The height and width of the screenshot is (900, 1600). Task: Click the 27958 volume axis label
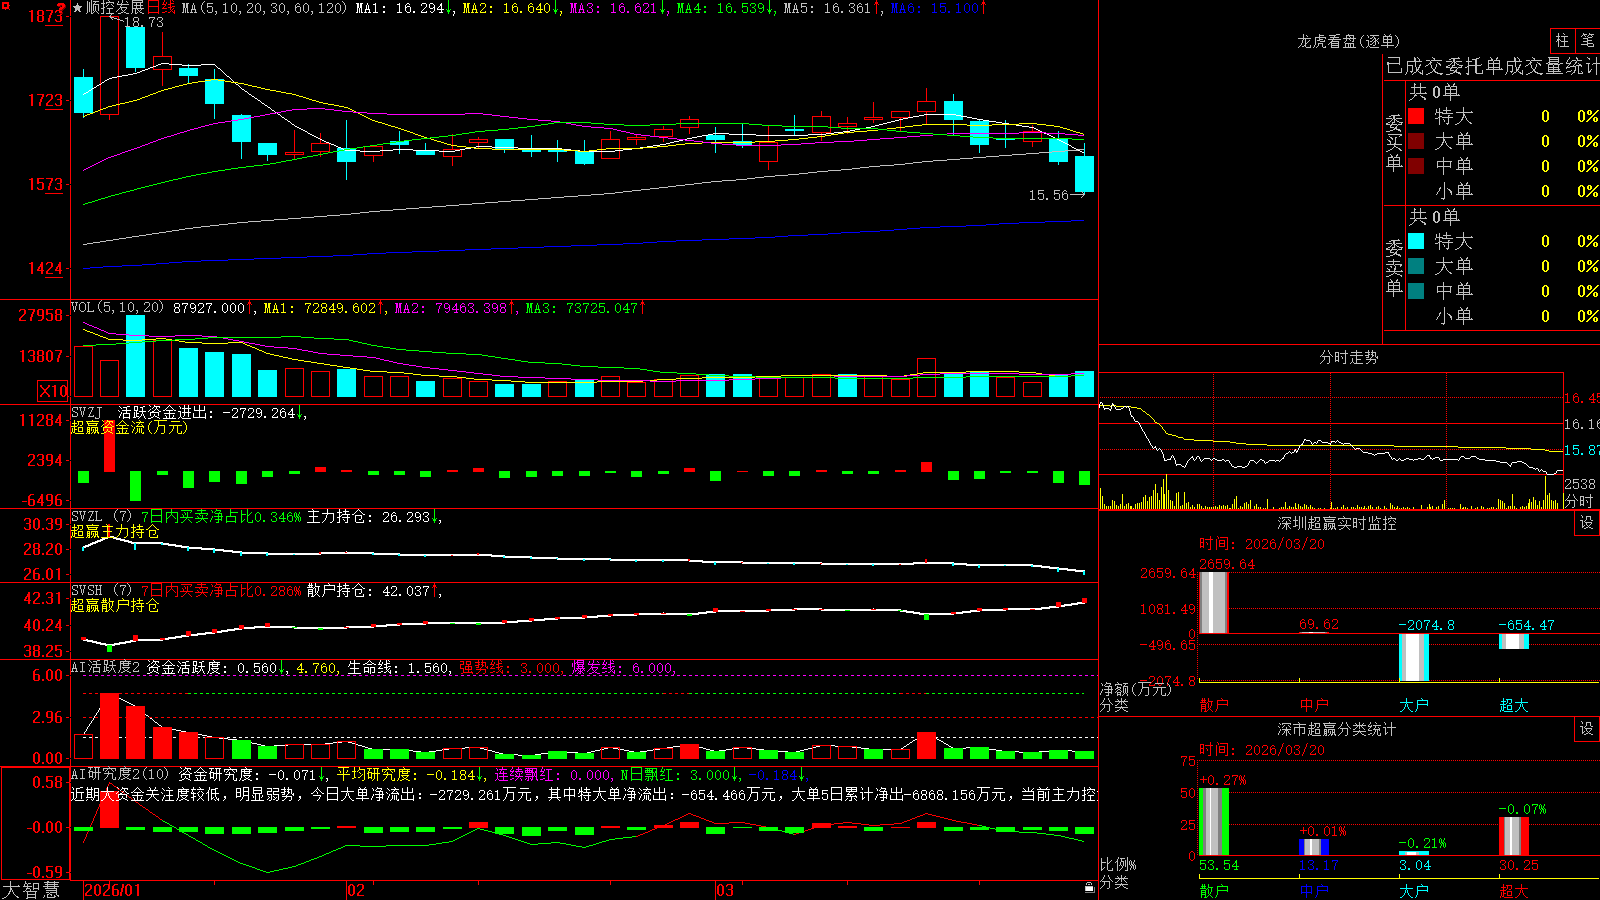click(41, 315)
